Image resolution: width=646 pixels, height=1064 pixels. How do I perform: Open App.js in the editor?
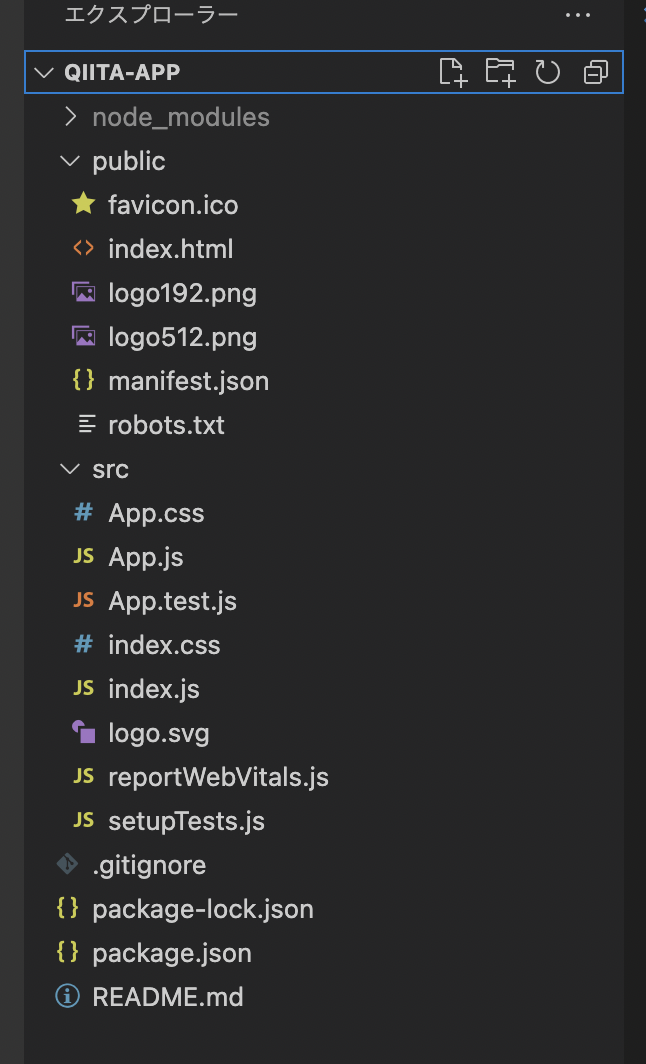pos(146,557)
